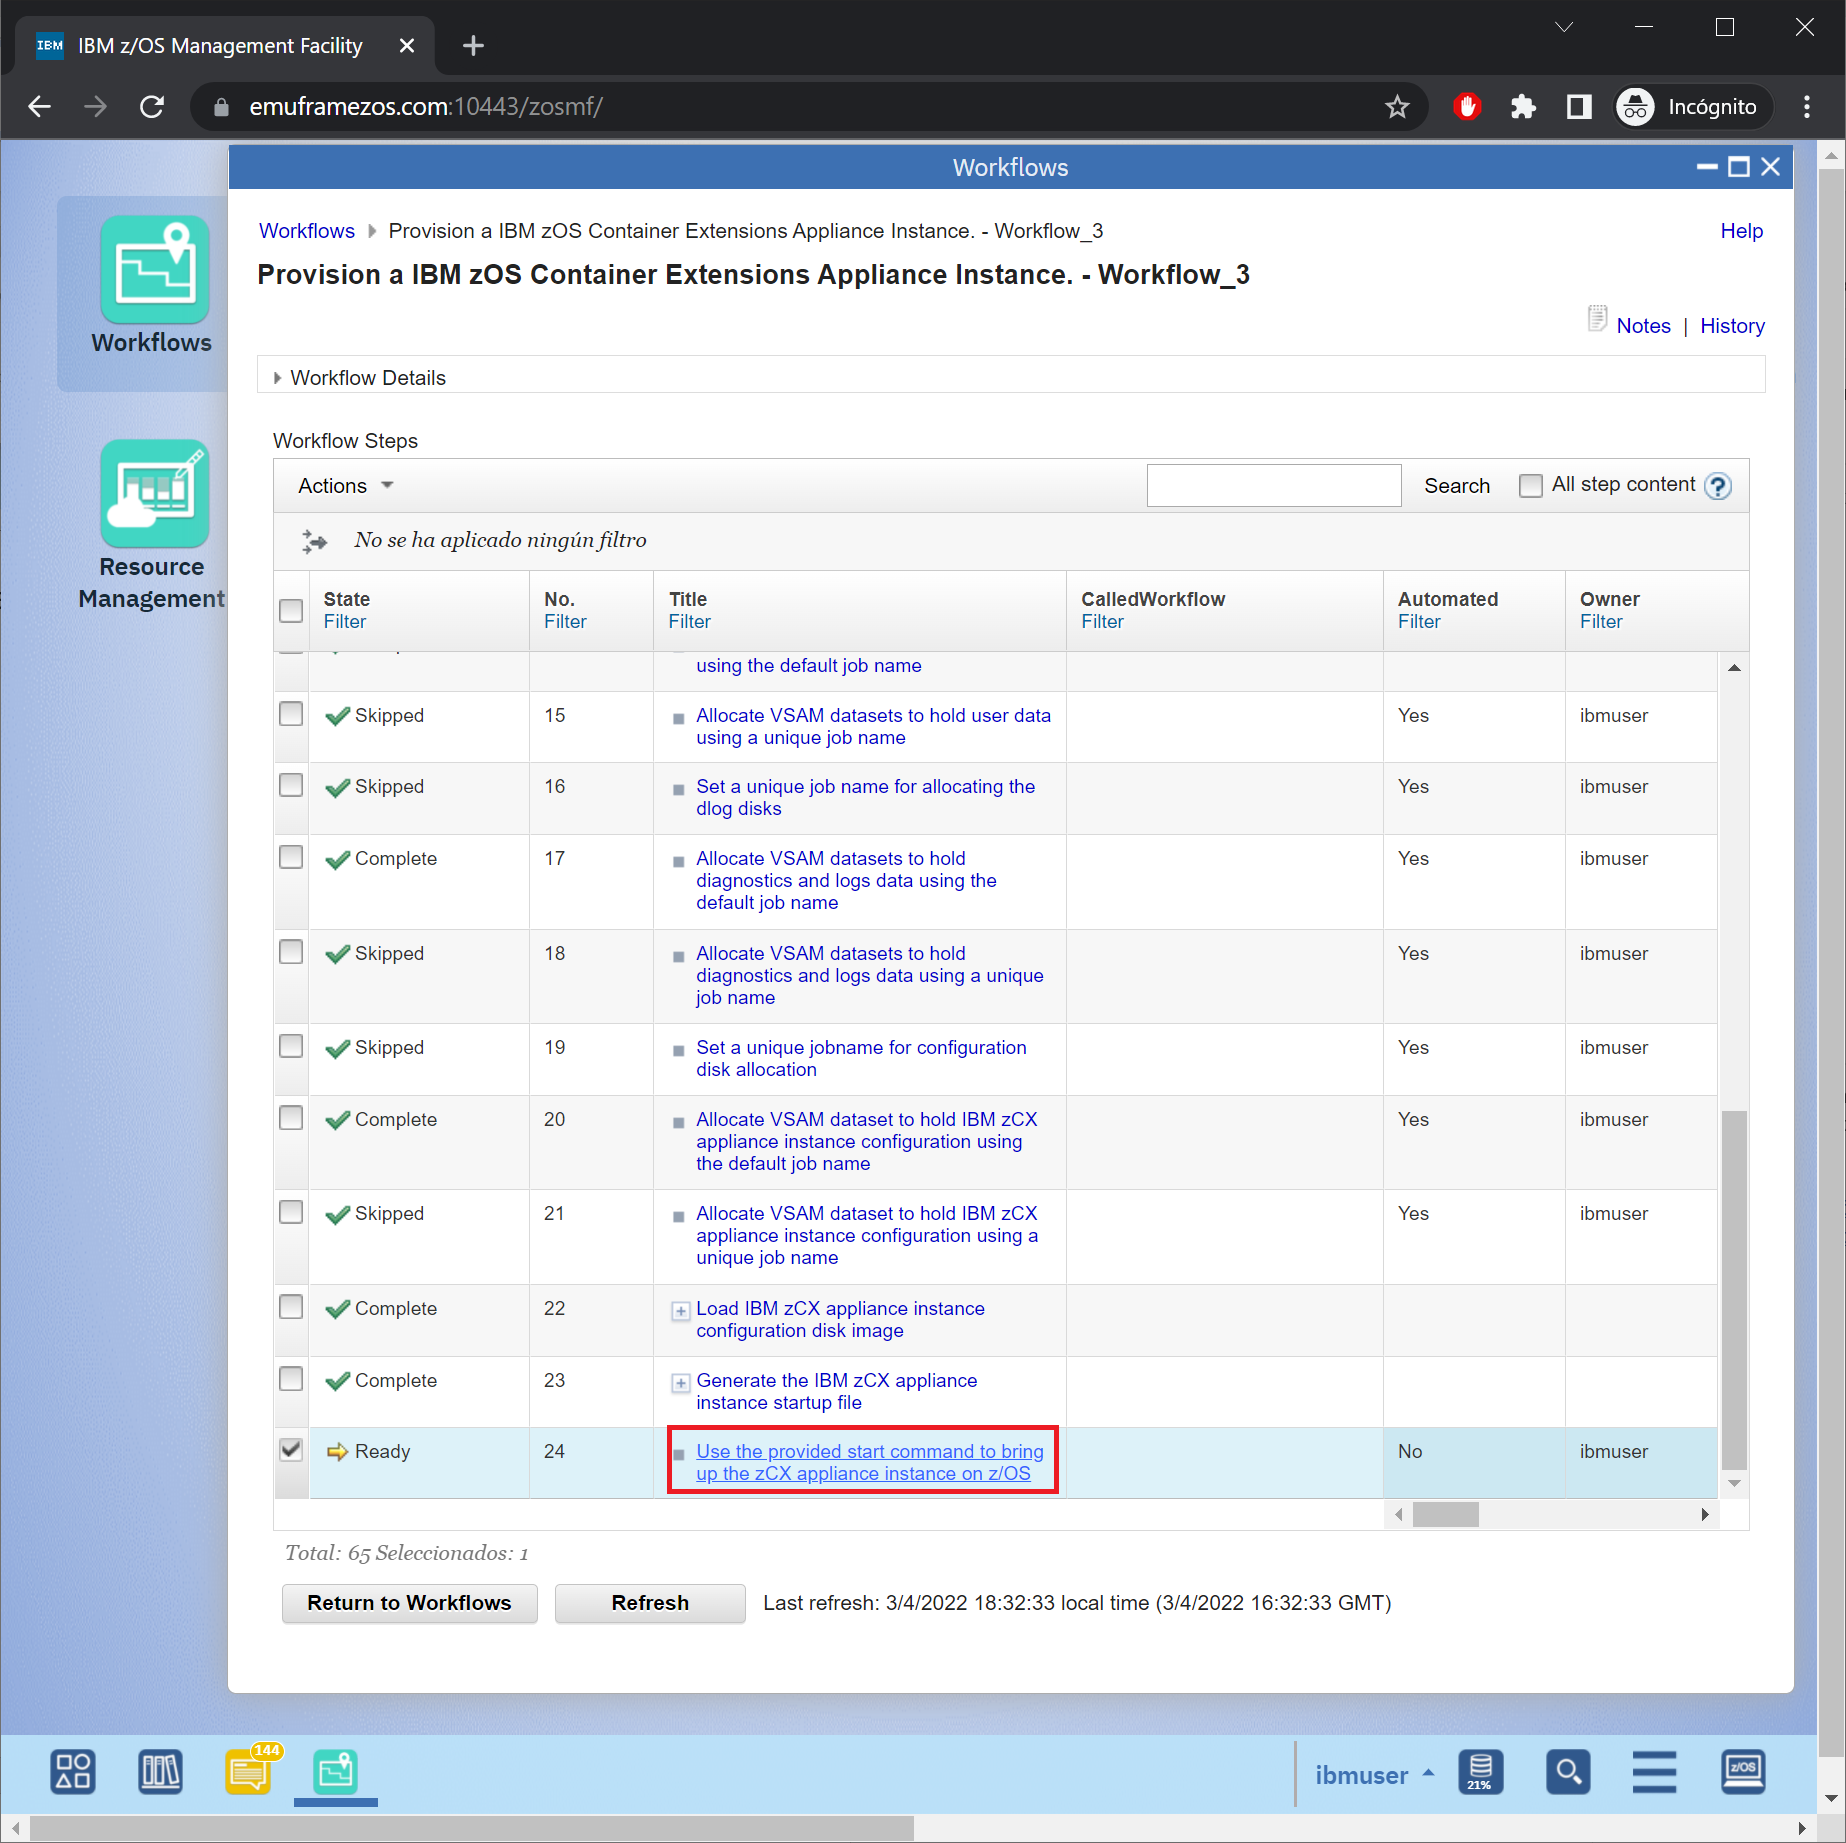This screenshot has width=1846, height=1843.
Task: Open the hamburger menu icon in taskbar
Action: tap(1654, 1772)
